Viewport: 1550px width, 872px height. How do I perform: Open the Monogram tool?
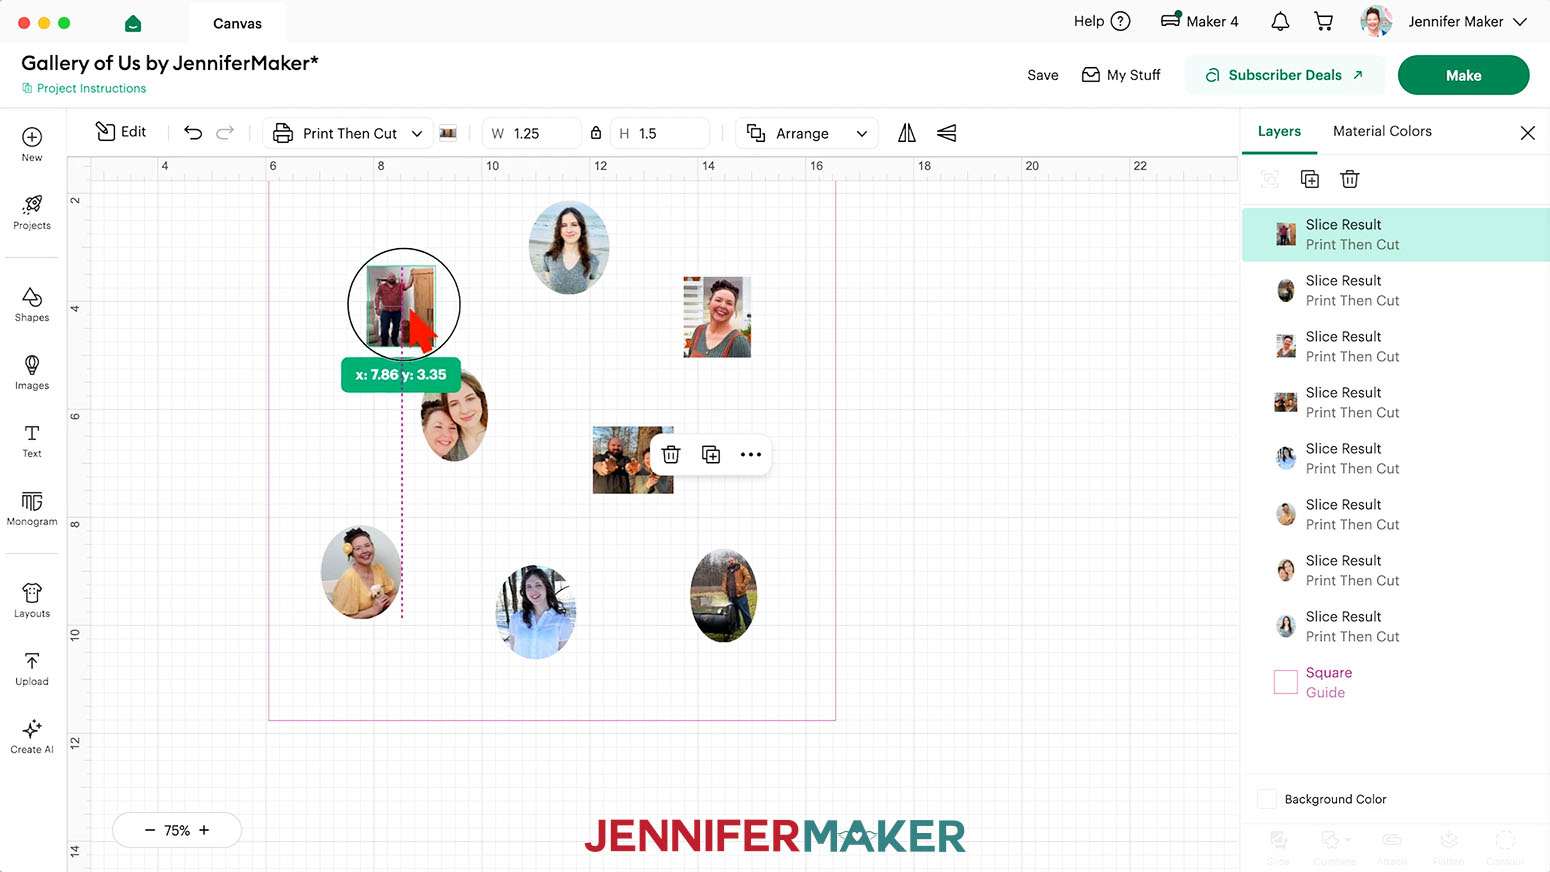point(32,509)
